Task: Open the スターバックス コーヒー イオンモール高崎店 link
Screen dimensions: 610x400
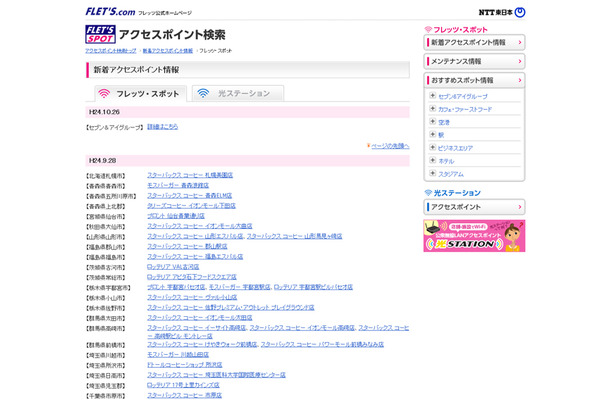Action: click(302, 328)
